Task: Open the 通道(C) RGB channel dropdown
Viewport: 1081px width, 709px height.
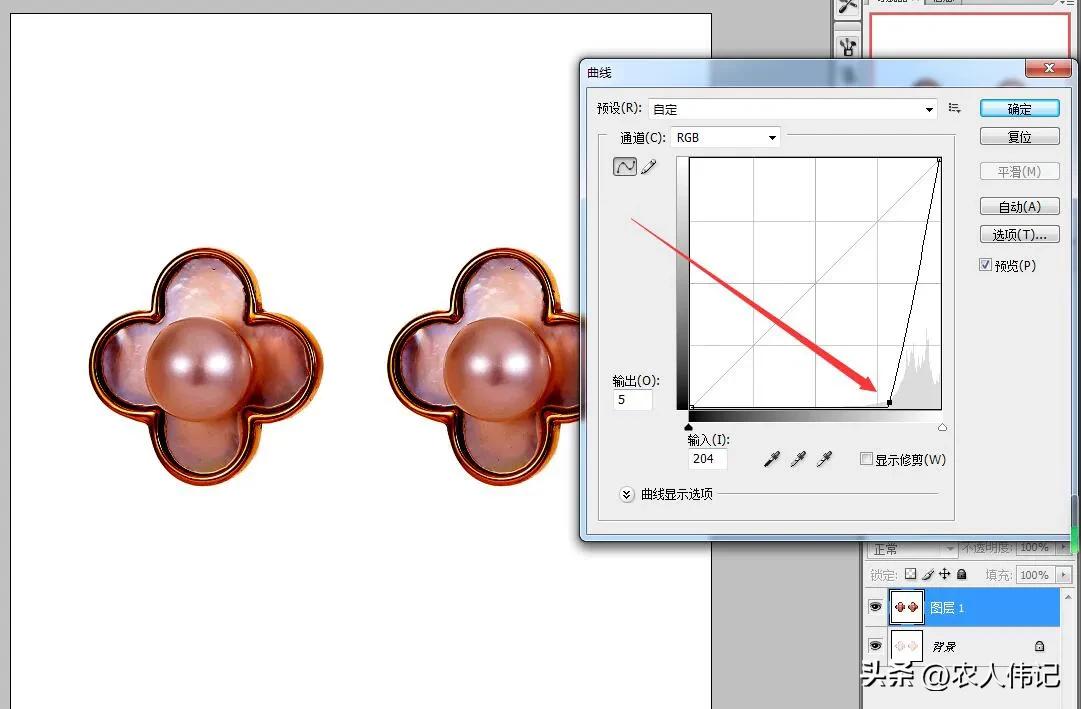Action: [725, 137]
